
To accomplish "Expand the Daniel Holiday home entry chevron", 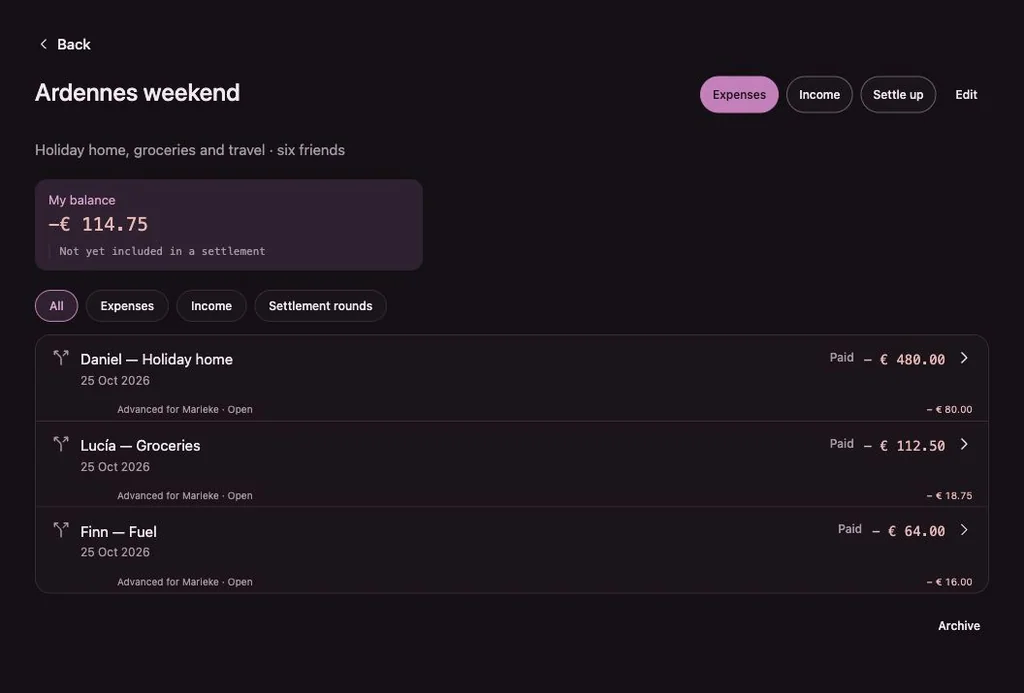I will coord(964,358).
